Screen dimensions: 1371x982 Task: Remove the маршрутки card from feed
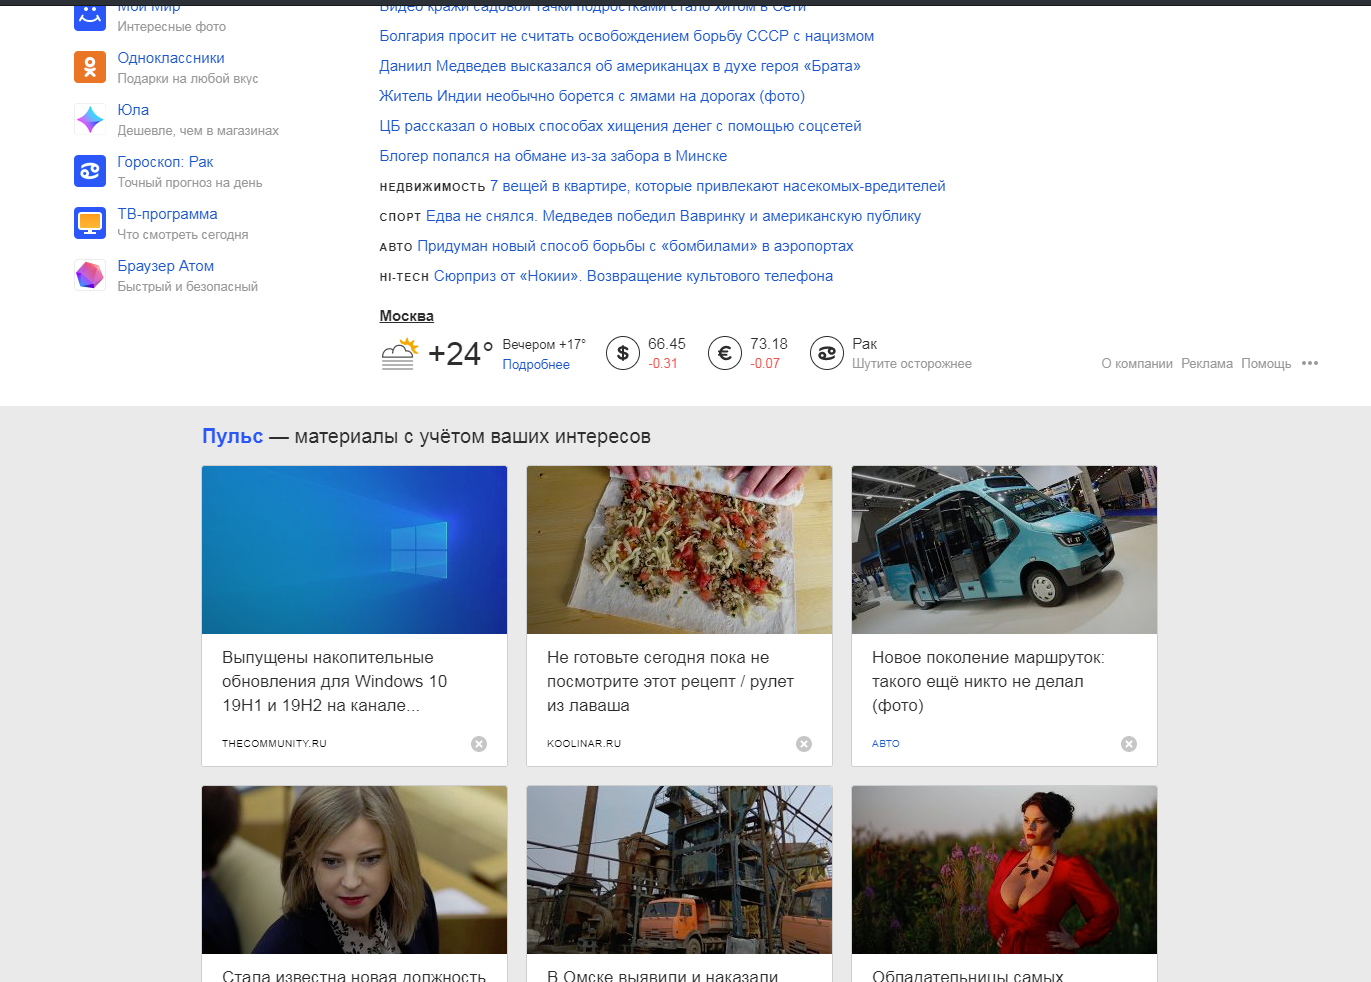1128,744
